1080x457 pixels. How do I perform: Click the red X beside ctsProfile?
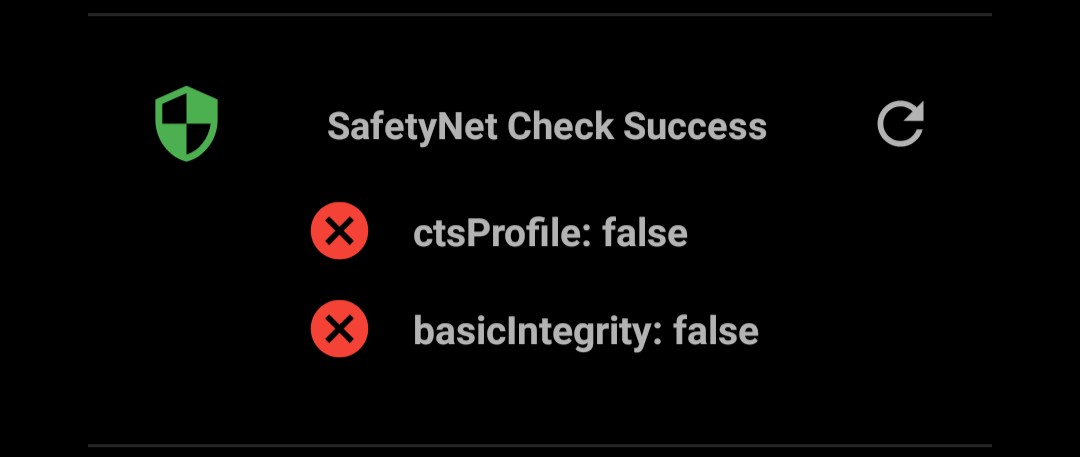(x=339, y=233)
